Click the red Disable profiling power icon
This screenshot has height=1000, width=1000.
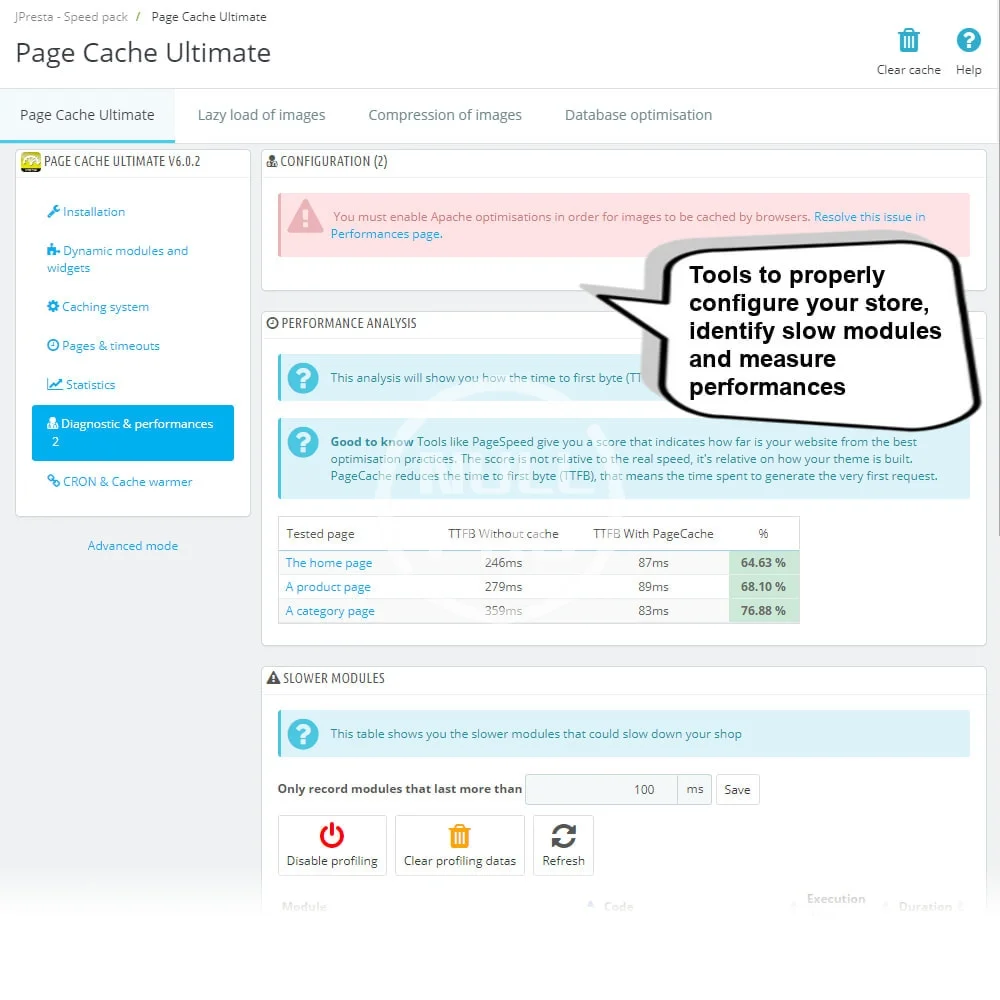332,836
